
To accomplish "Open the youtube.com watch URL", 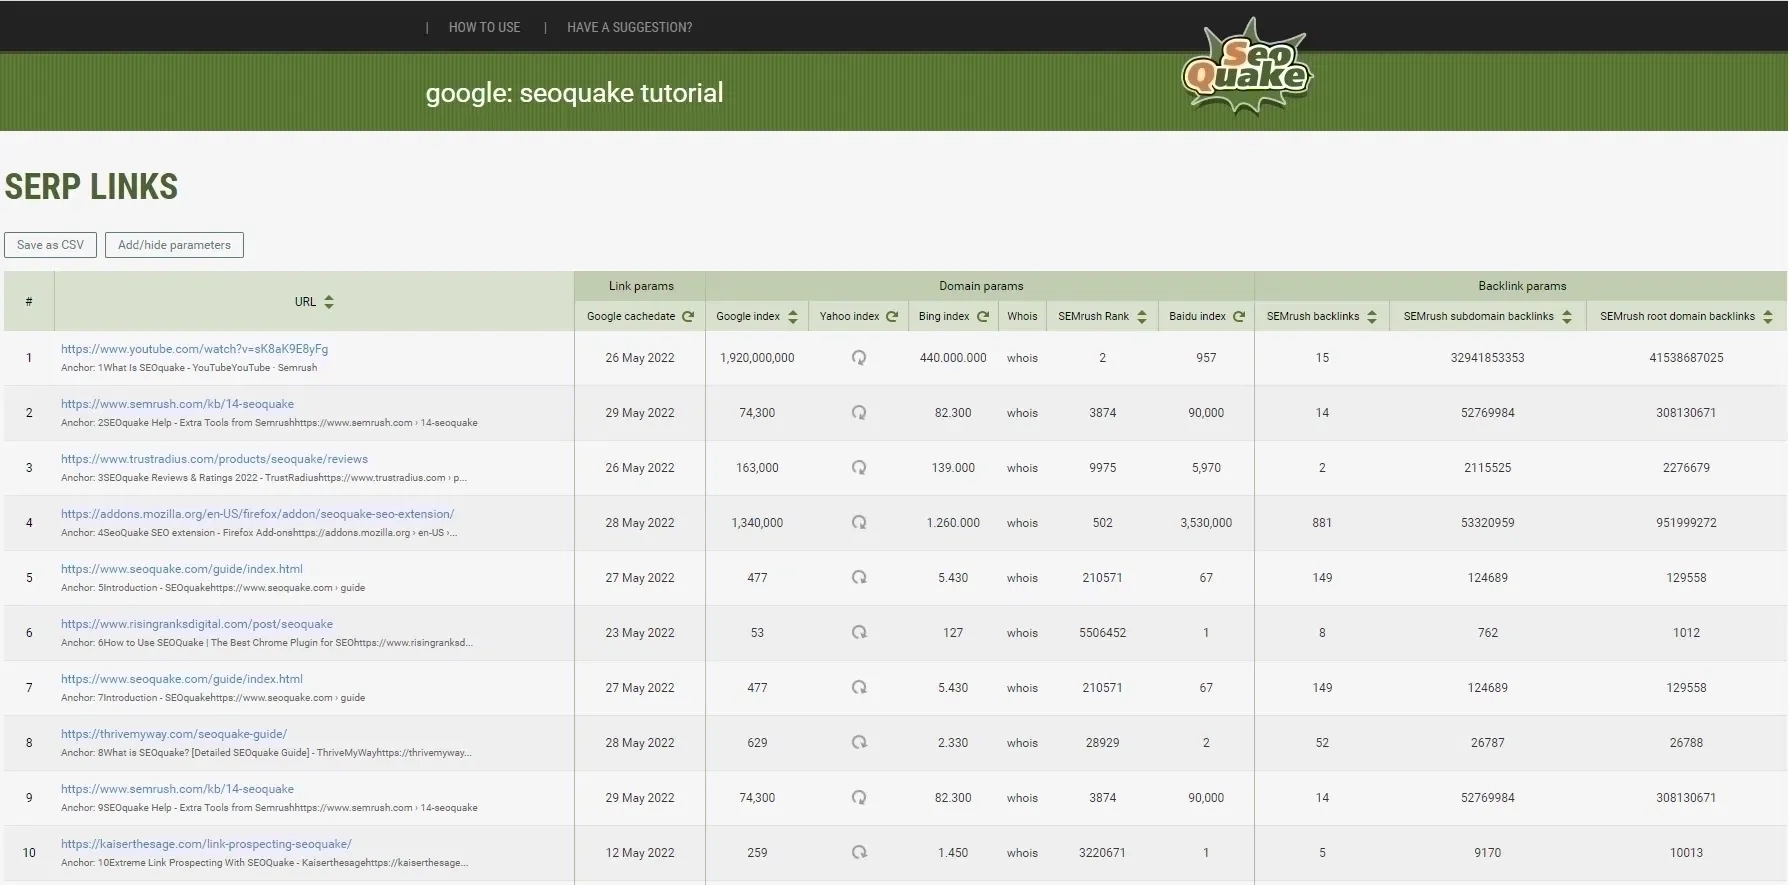I will 194,349.
